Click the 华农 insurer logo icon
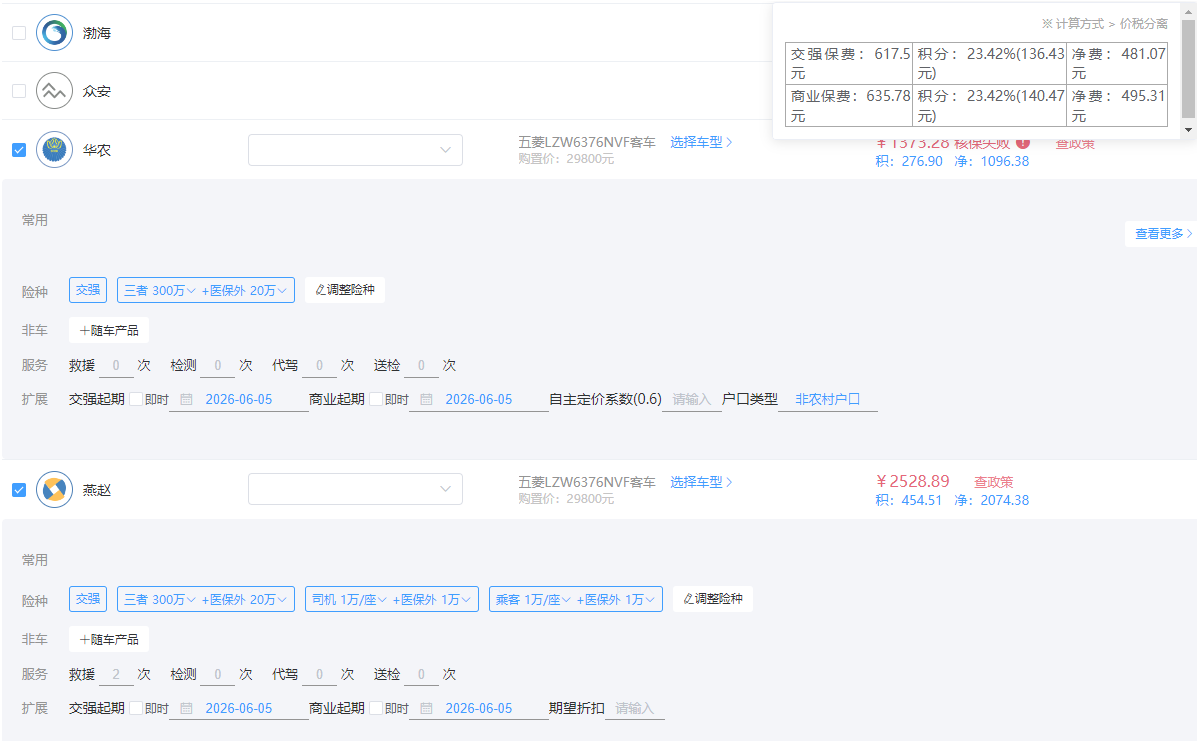This screenshot has height=748, width=1197. (54, 150)
